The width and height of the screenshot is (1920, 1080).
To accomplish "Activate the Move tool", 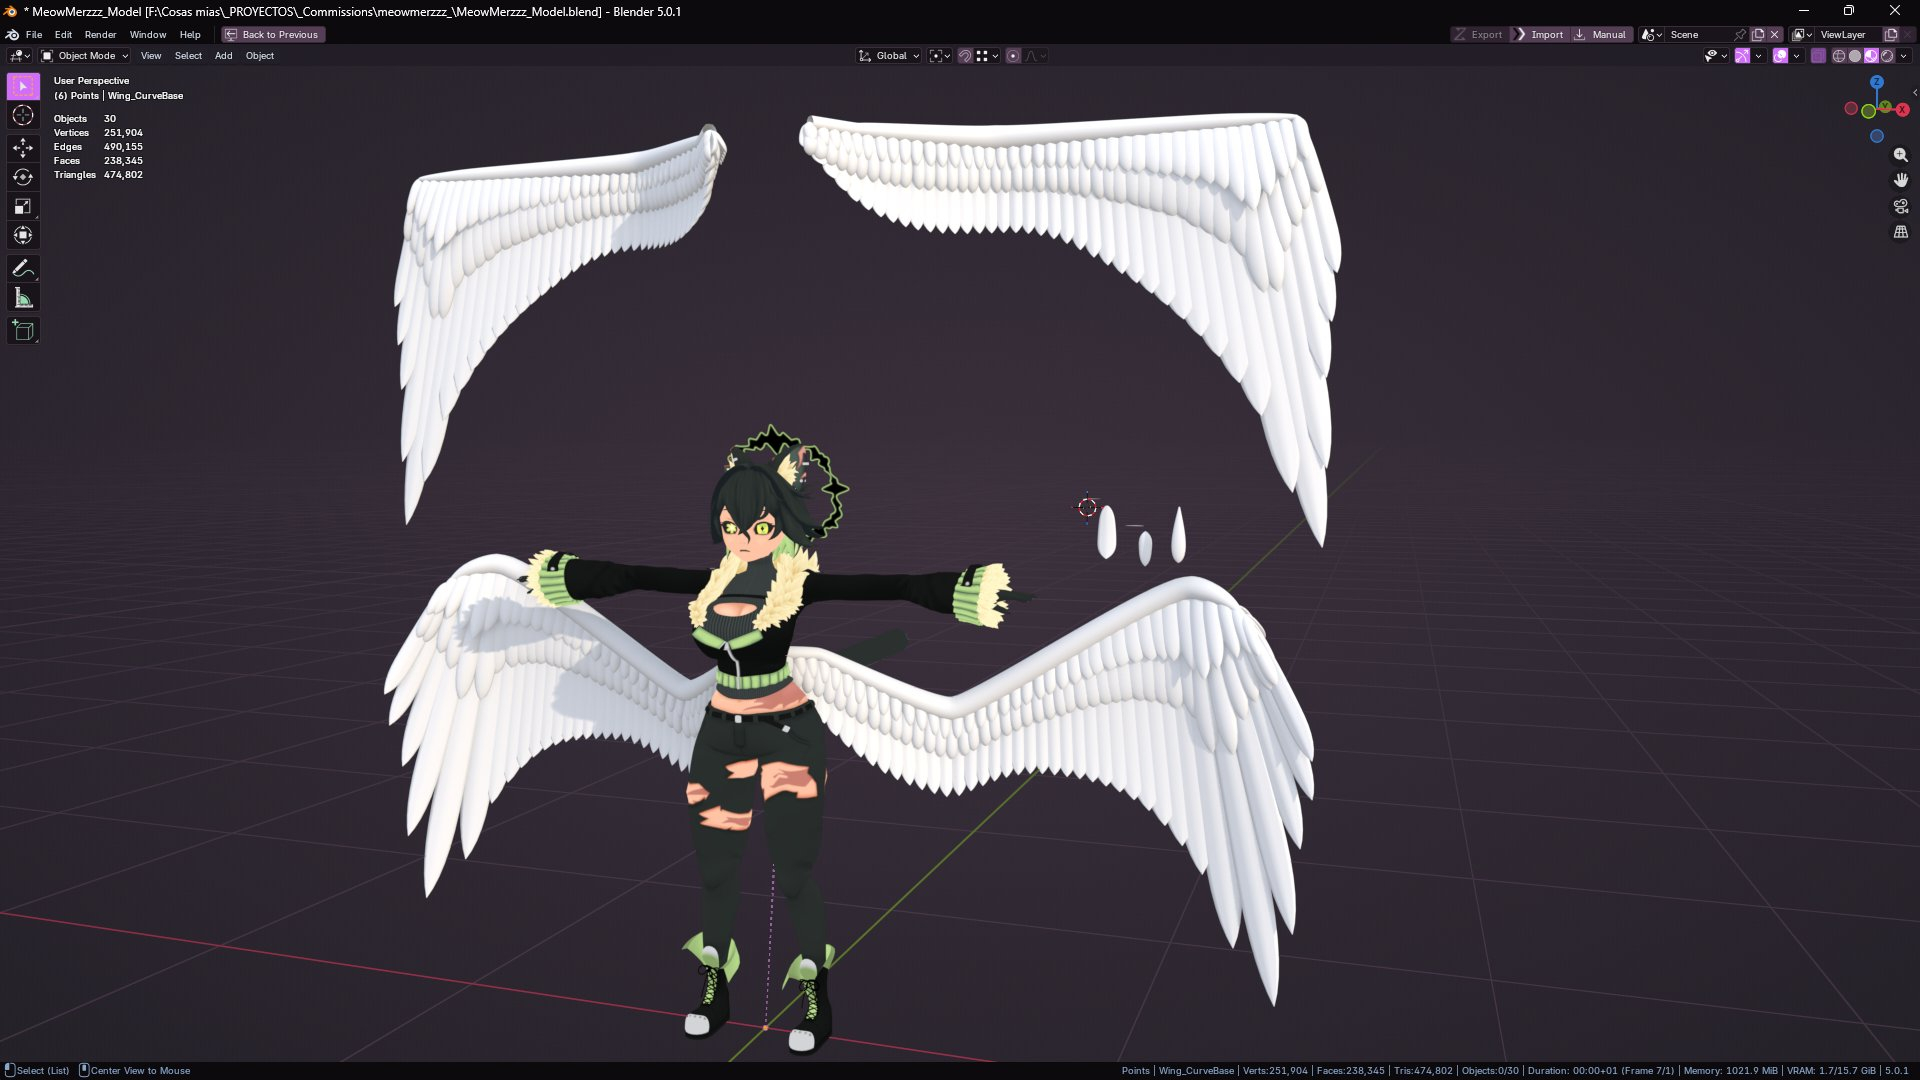I will coord(23,147).
